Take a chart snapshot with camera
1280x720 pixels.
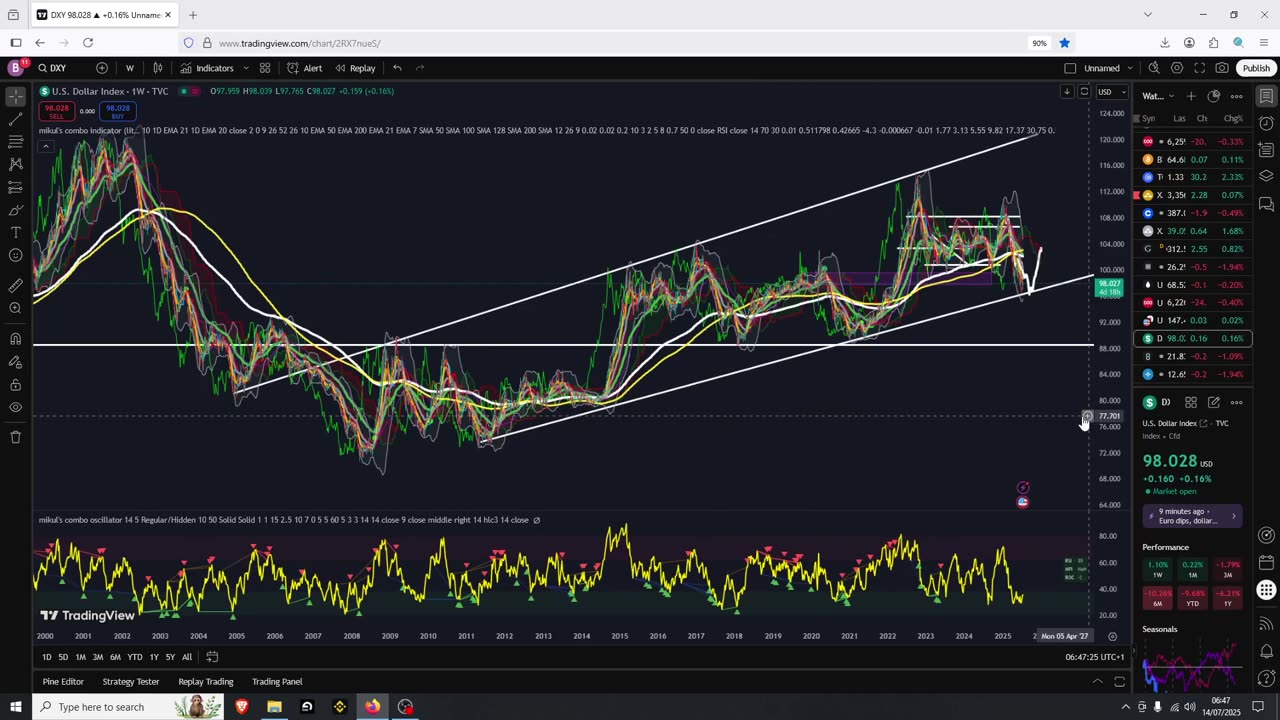point(1222,68)
